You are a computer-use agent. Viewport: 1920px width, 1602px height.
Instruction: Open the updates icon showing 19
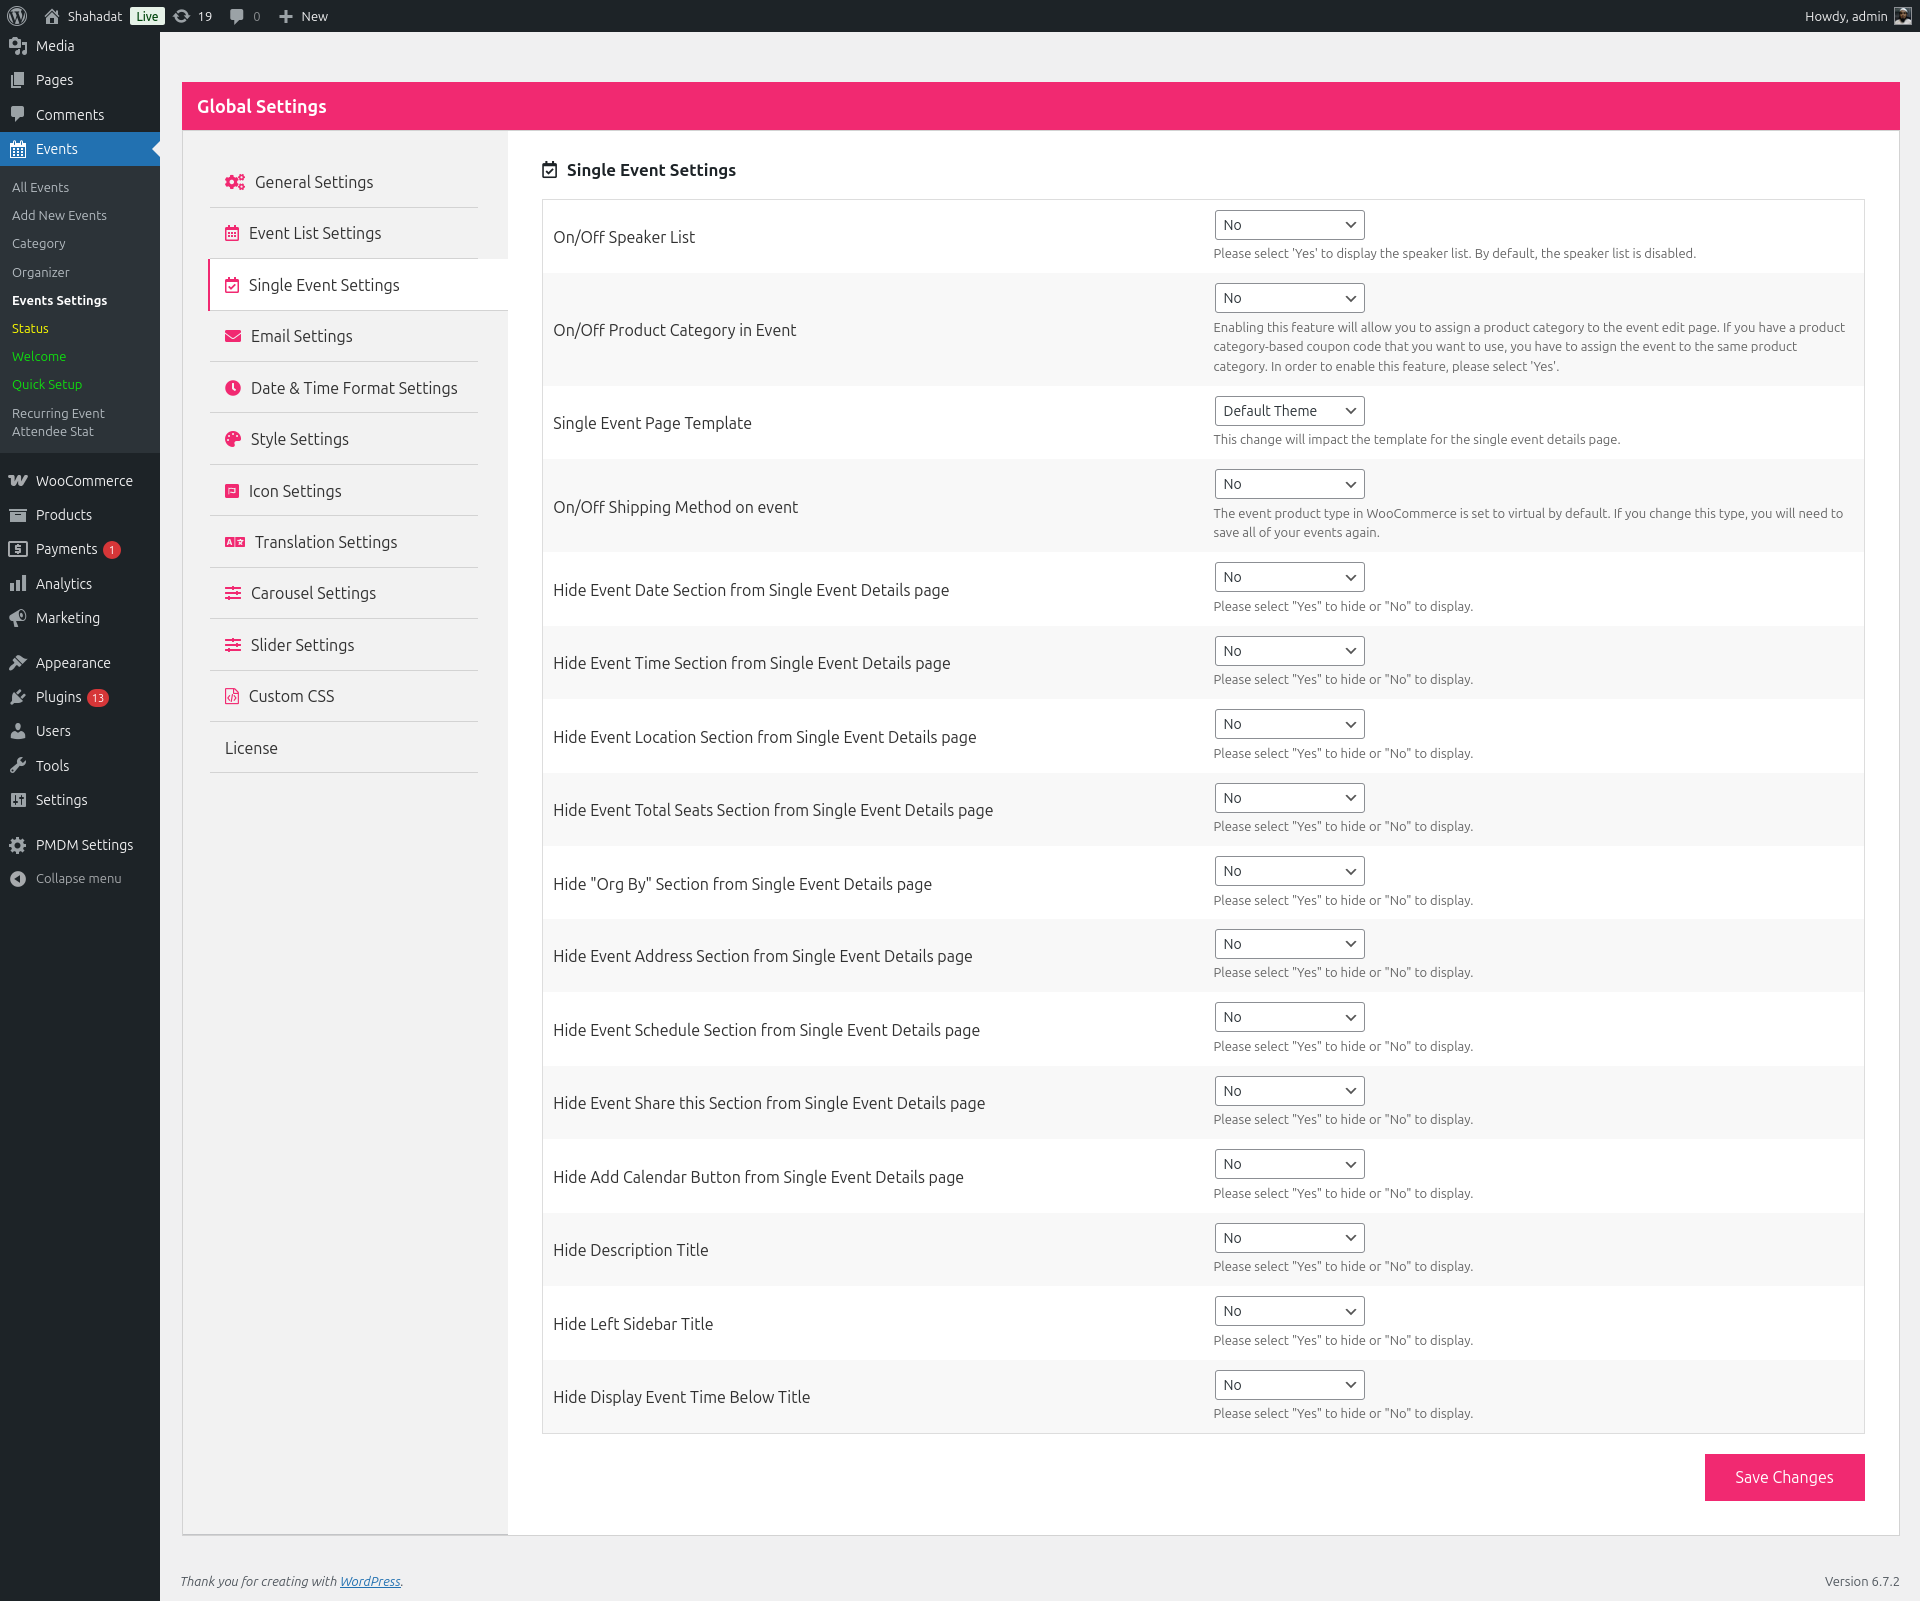pyautogui.click(x=182, y=16)
